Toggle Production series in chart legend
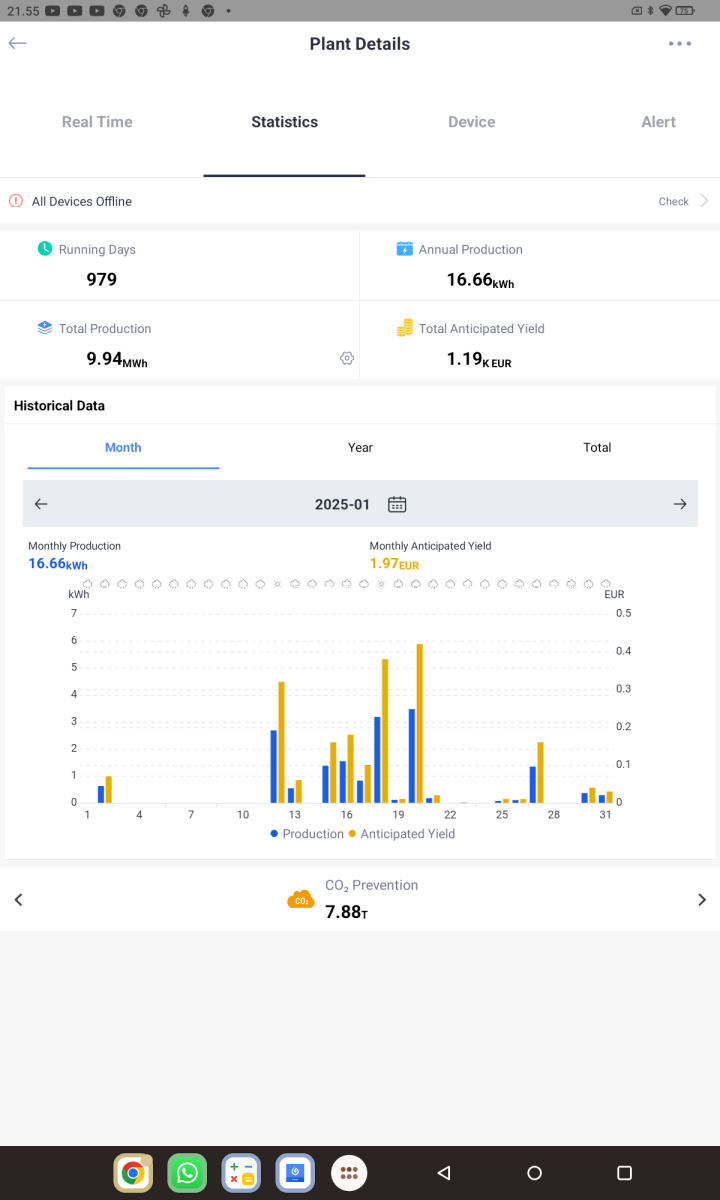 tap(307, 834)
